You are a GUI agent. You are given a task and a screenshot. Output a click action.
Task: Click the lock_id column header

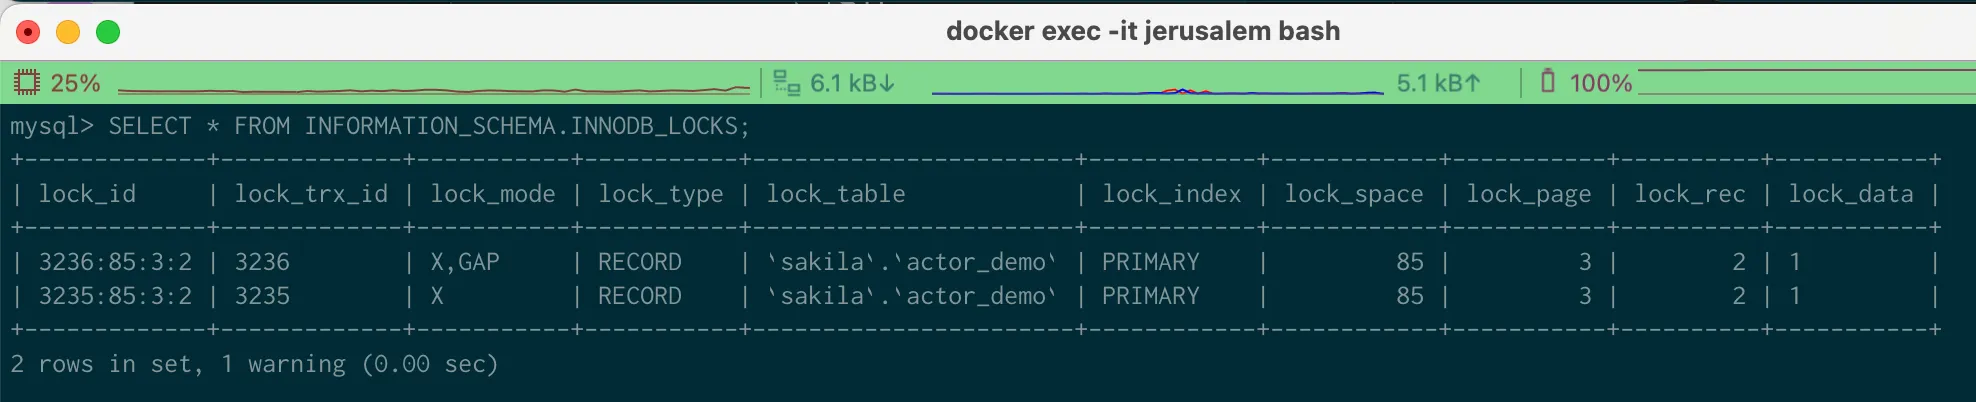[87, 194]
